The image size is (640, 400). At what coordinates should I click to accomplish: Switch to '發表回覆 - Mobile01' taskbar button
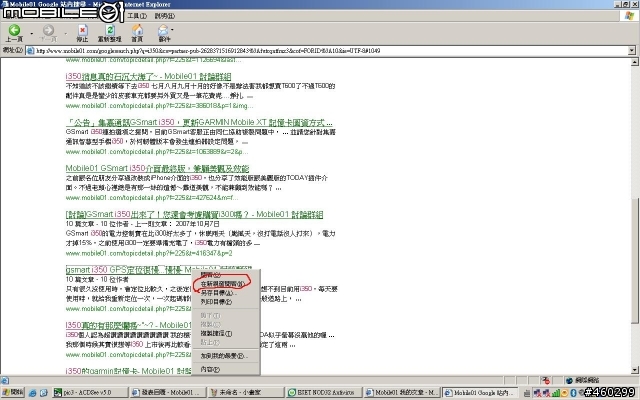pos(168,393)
